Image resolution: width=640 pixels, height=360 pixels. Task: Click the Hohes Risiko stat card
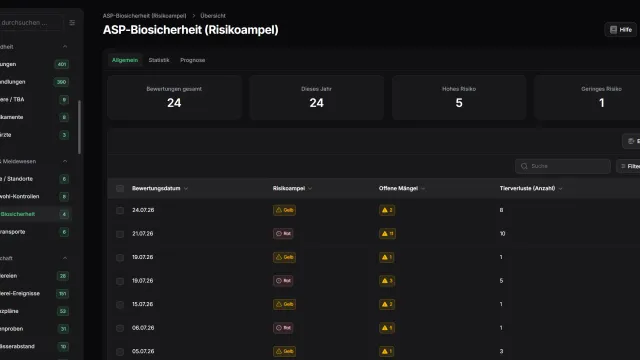pos(459,98)
